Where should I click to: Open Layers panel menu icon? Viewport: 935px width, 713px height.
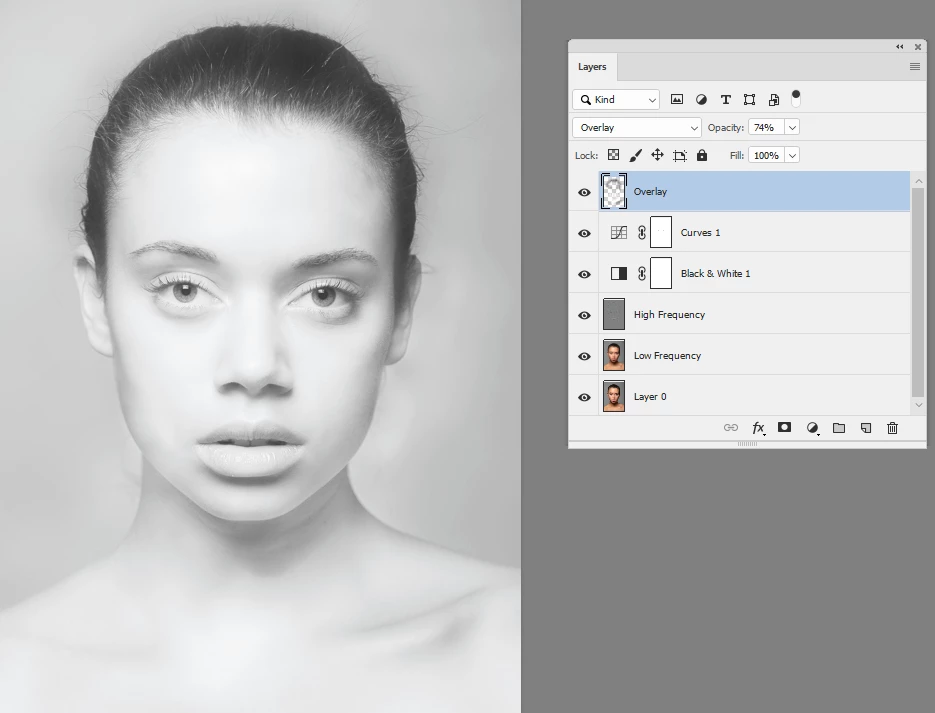915,67
